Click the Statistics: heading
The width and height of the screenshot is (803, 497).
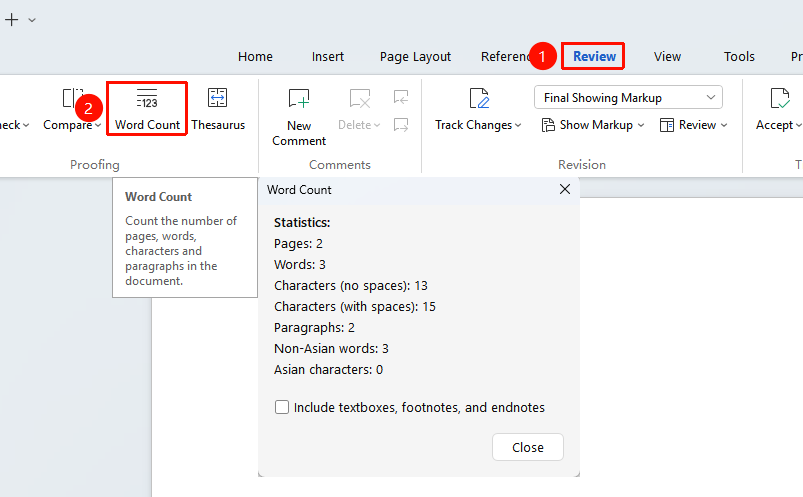point(302,222)
